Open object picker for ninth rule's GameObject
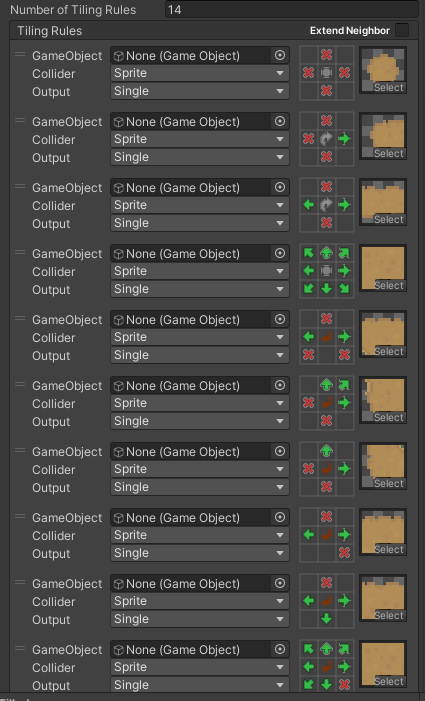425x701 pixels. point(280,583)
